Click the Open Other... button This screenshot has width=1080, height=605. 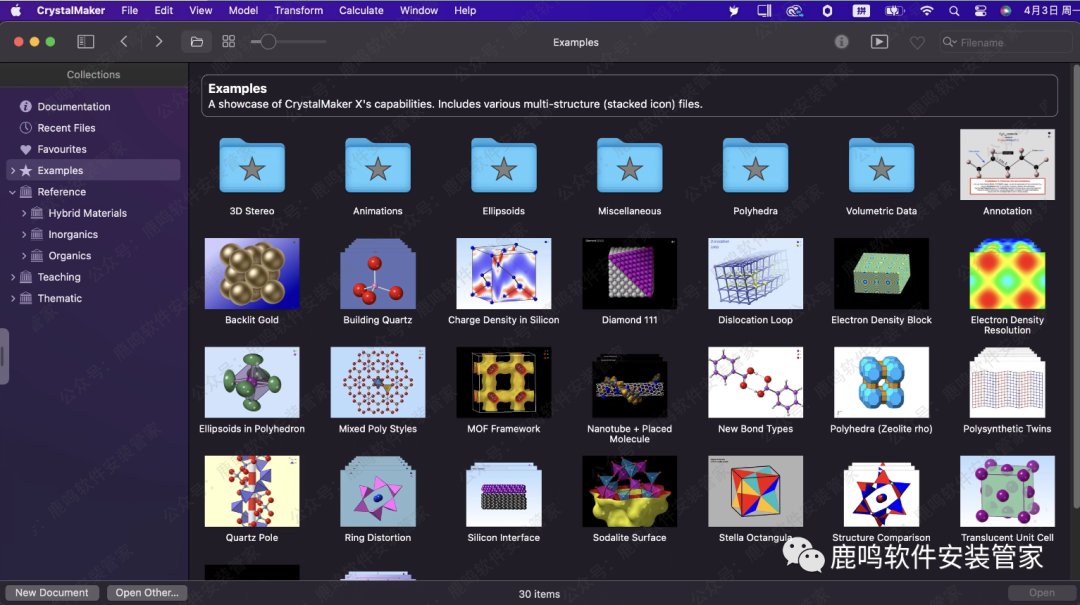point(147,593)
